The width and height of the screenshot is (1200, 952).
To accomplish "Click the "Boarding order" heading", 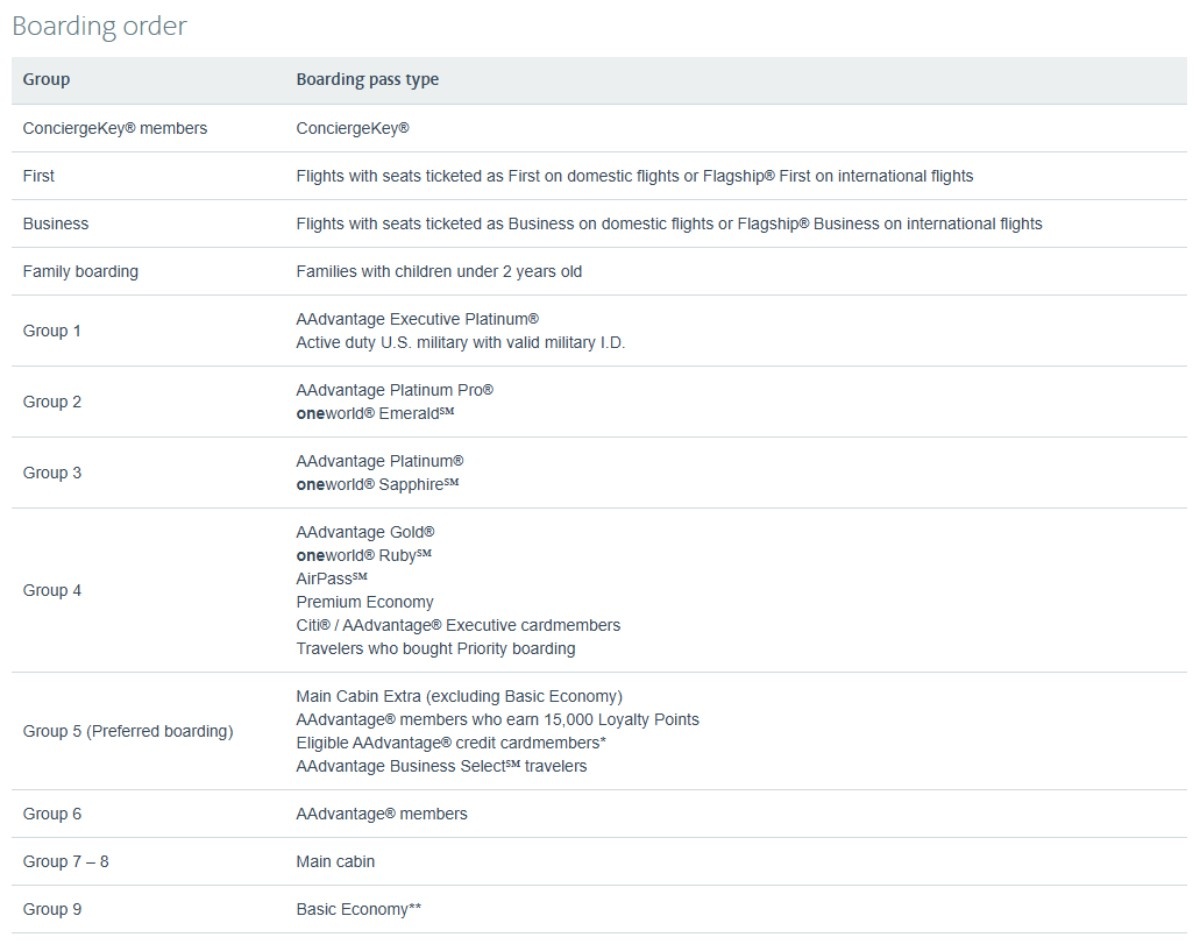I will point(99,27).
